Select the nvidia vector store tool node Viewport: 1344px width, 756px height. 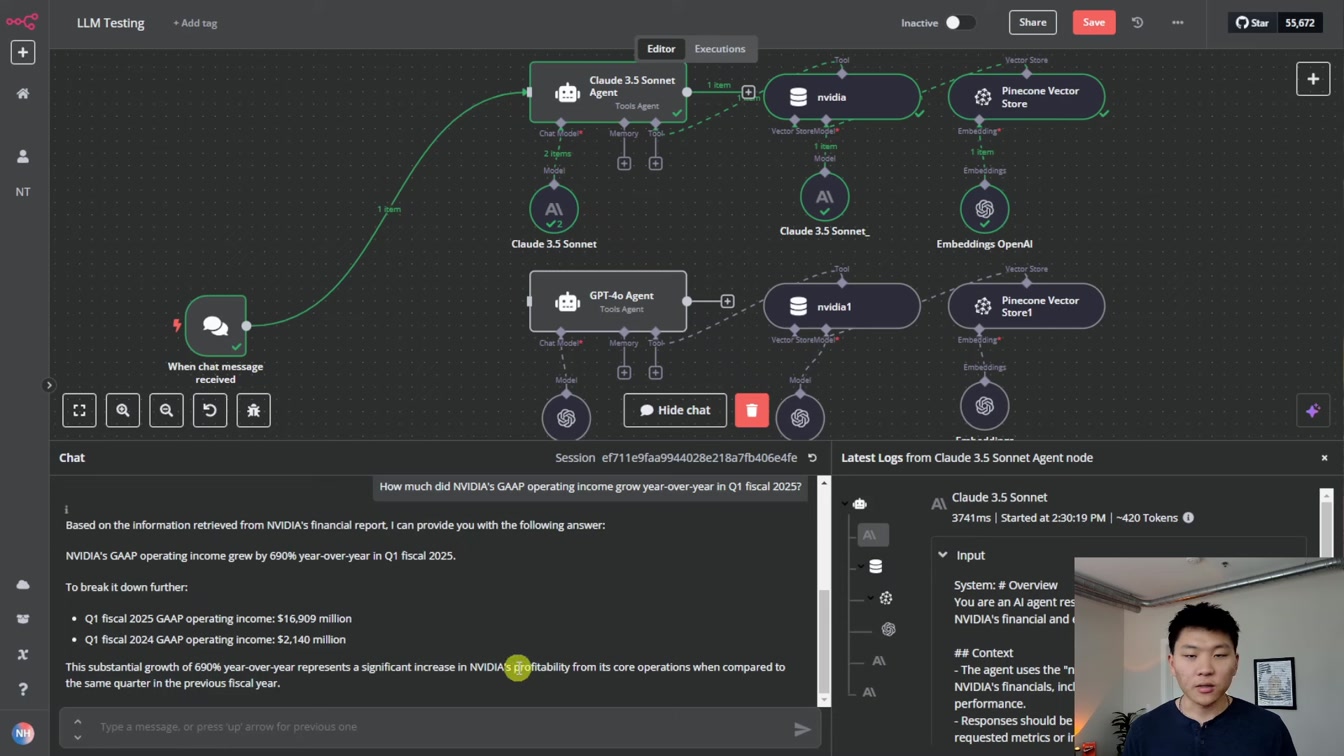coord(842,97)
